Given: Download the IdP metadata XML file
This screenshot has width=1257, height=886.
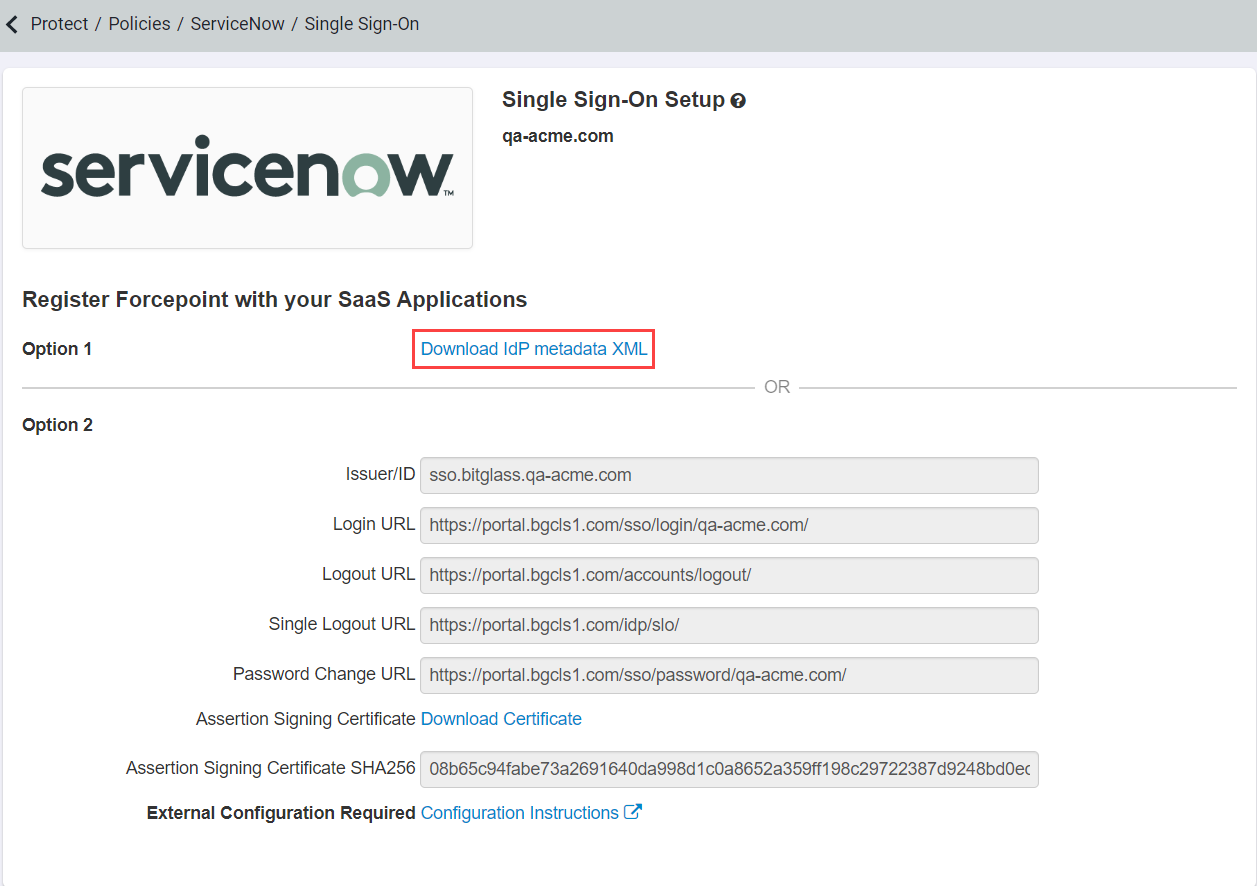Looking at the screenshot, I should pos(532,348).
